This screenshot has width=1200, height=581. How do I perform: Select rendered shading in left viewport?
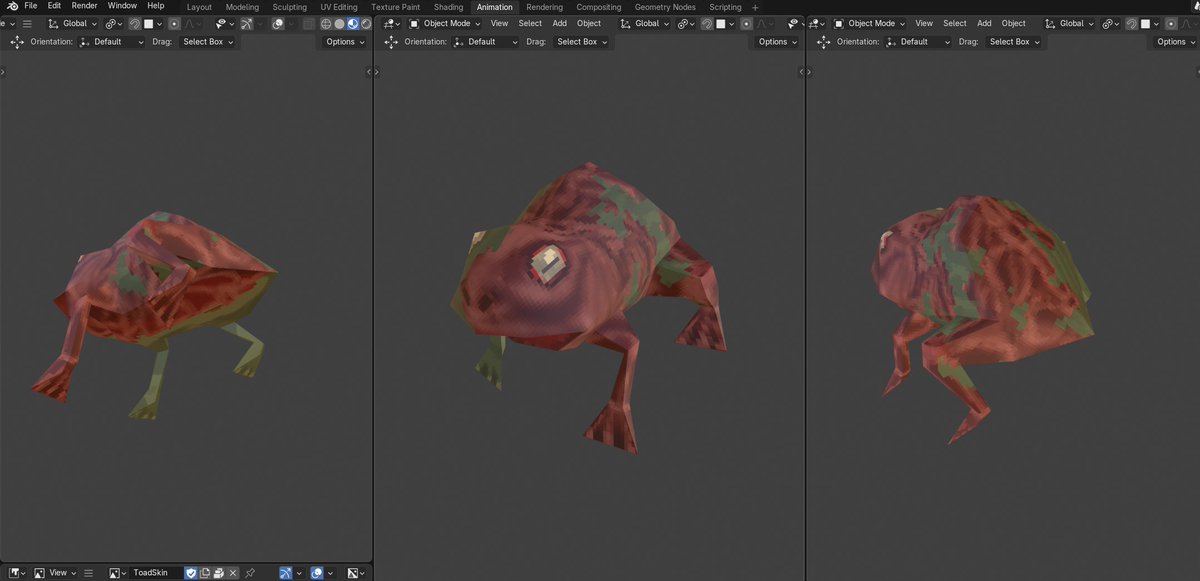coord(365,23)
